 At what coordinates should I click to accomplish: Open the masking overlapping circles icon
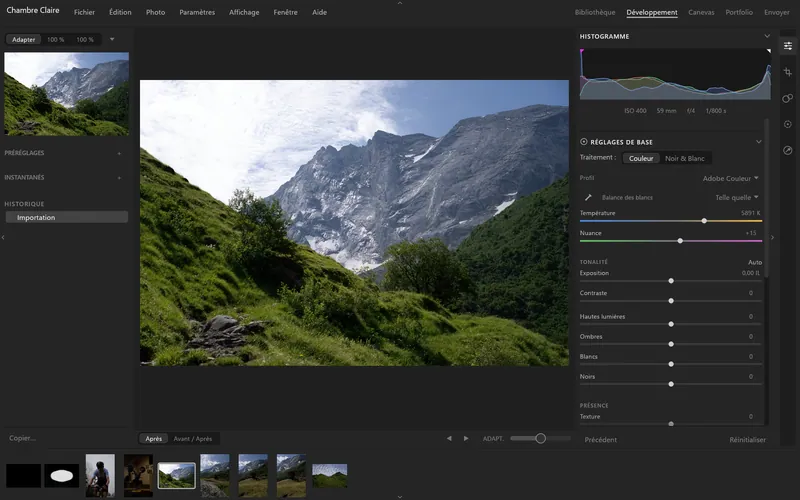click(x=788, y=98)
